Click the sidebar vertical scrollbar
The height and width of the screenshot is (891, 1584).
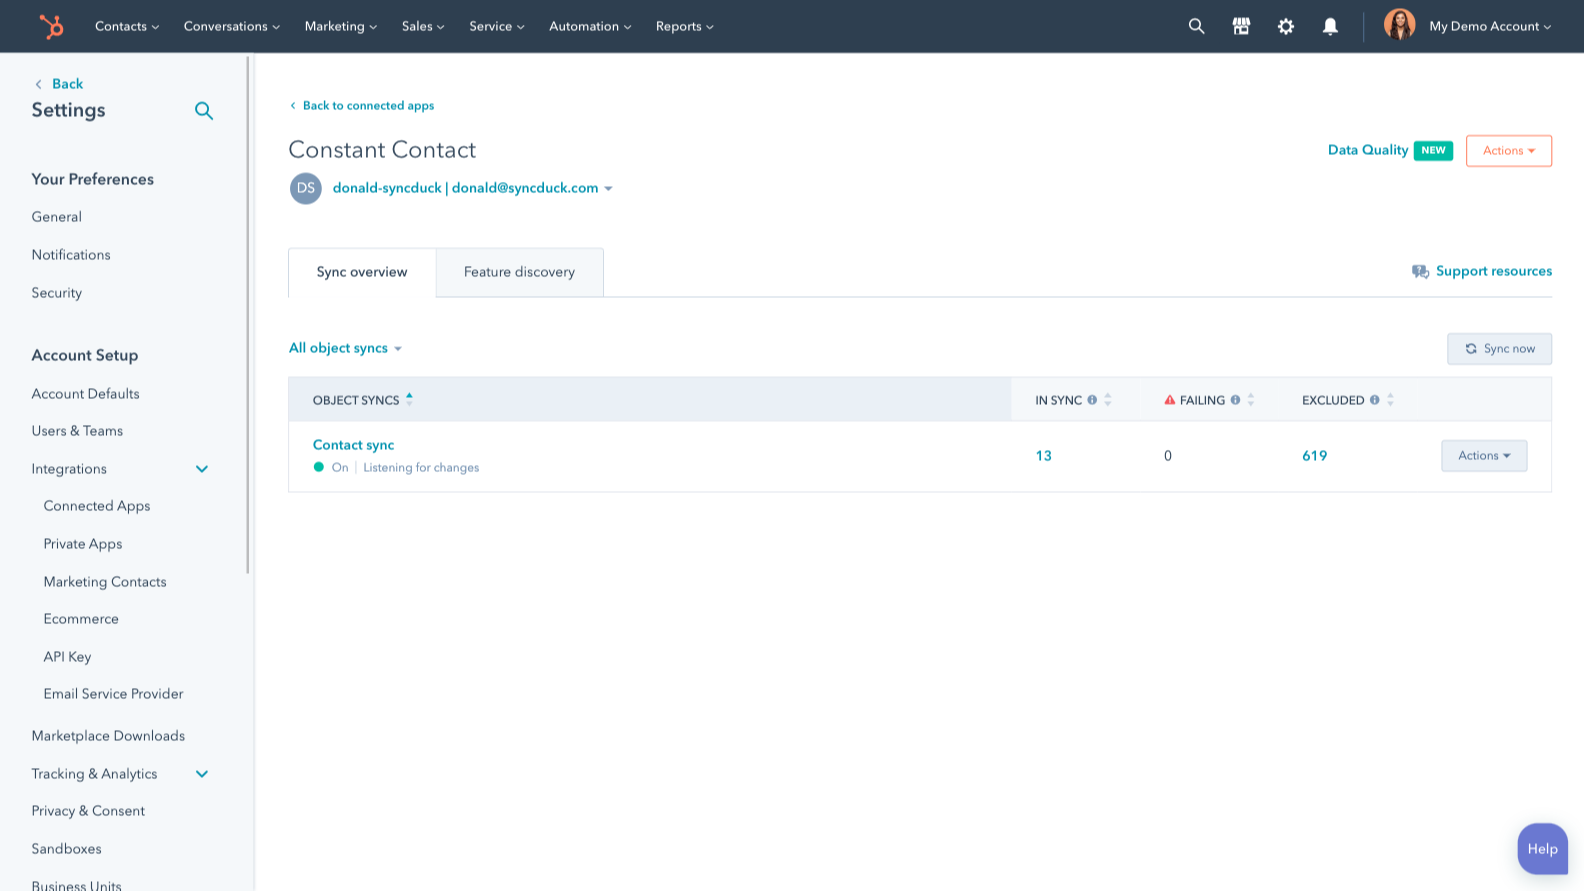pyautogui.click(x=247, y=314)
